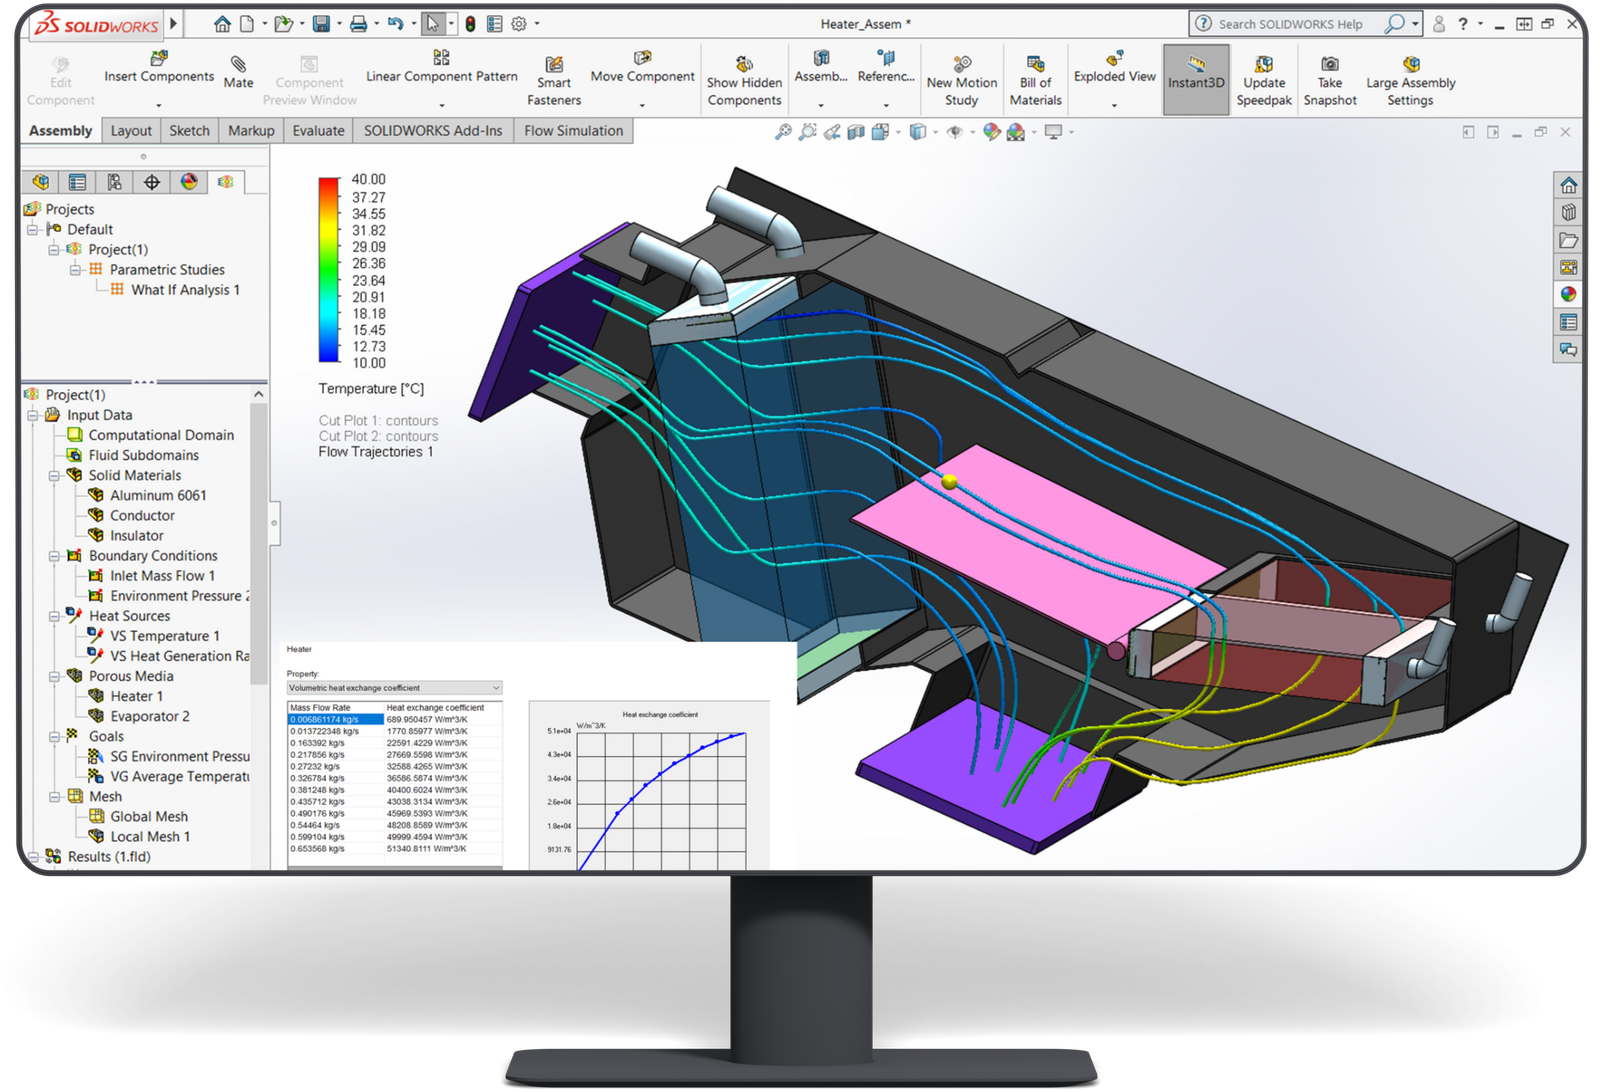Collapse the Boundary Conditions tree node
Screen dimensions: 1600x1092
pos(55,556)
